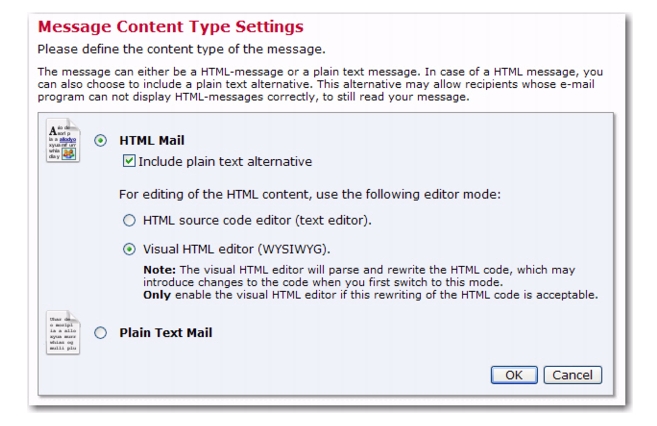Click the bold Plain Text Mail label
657x426 pixels.
click(166, 333)
